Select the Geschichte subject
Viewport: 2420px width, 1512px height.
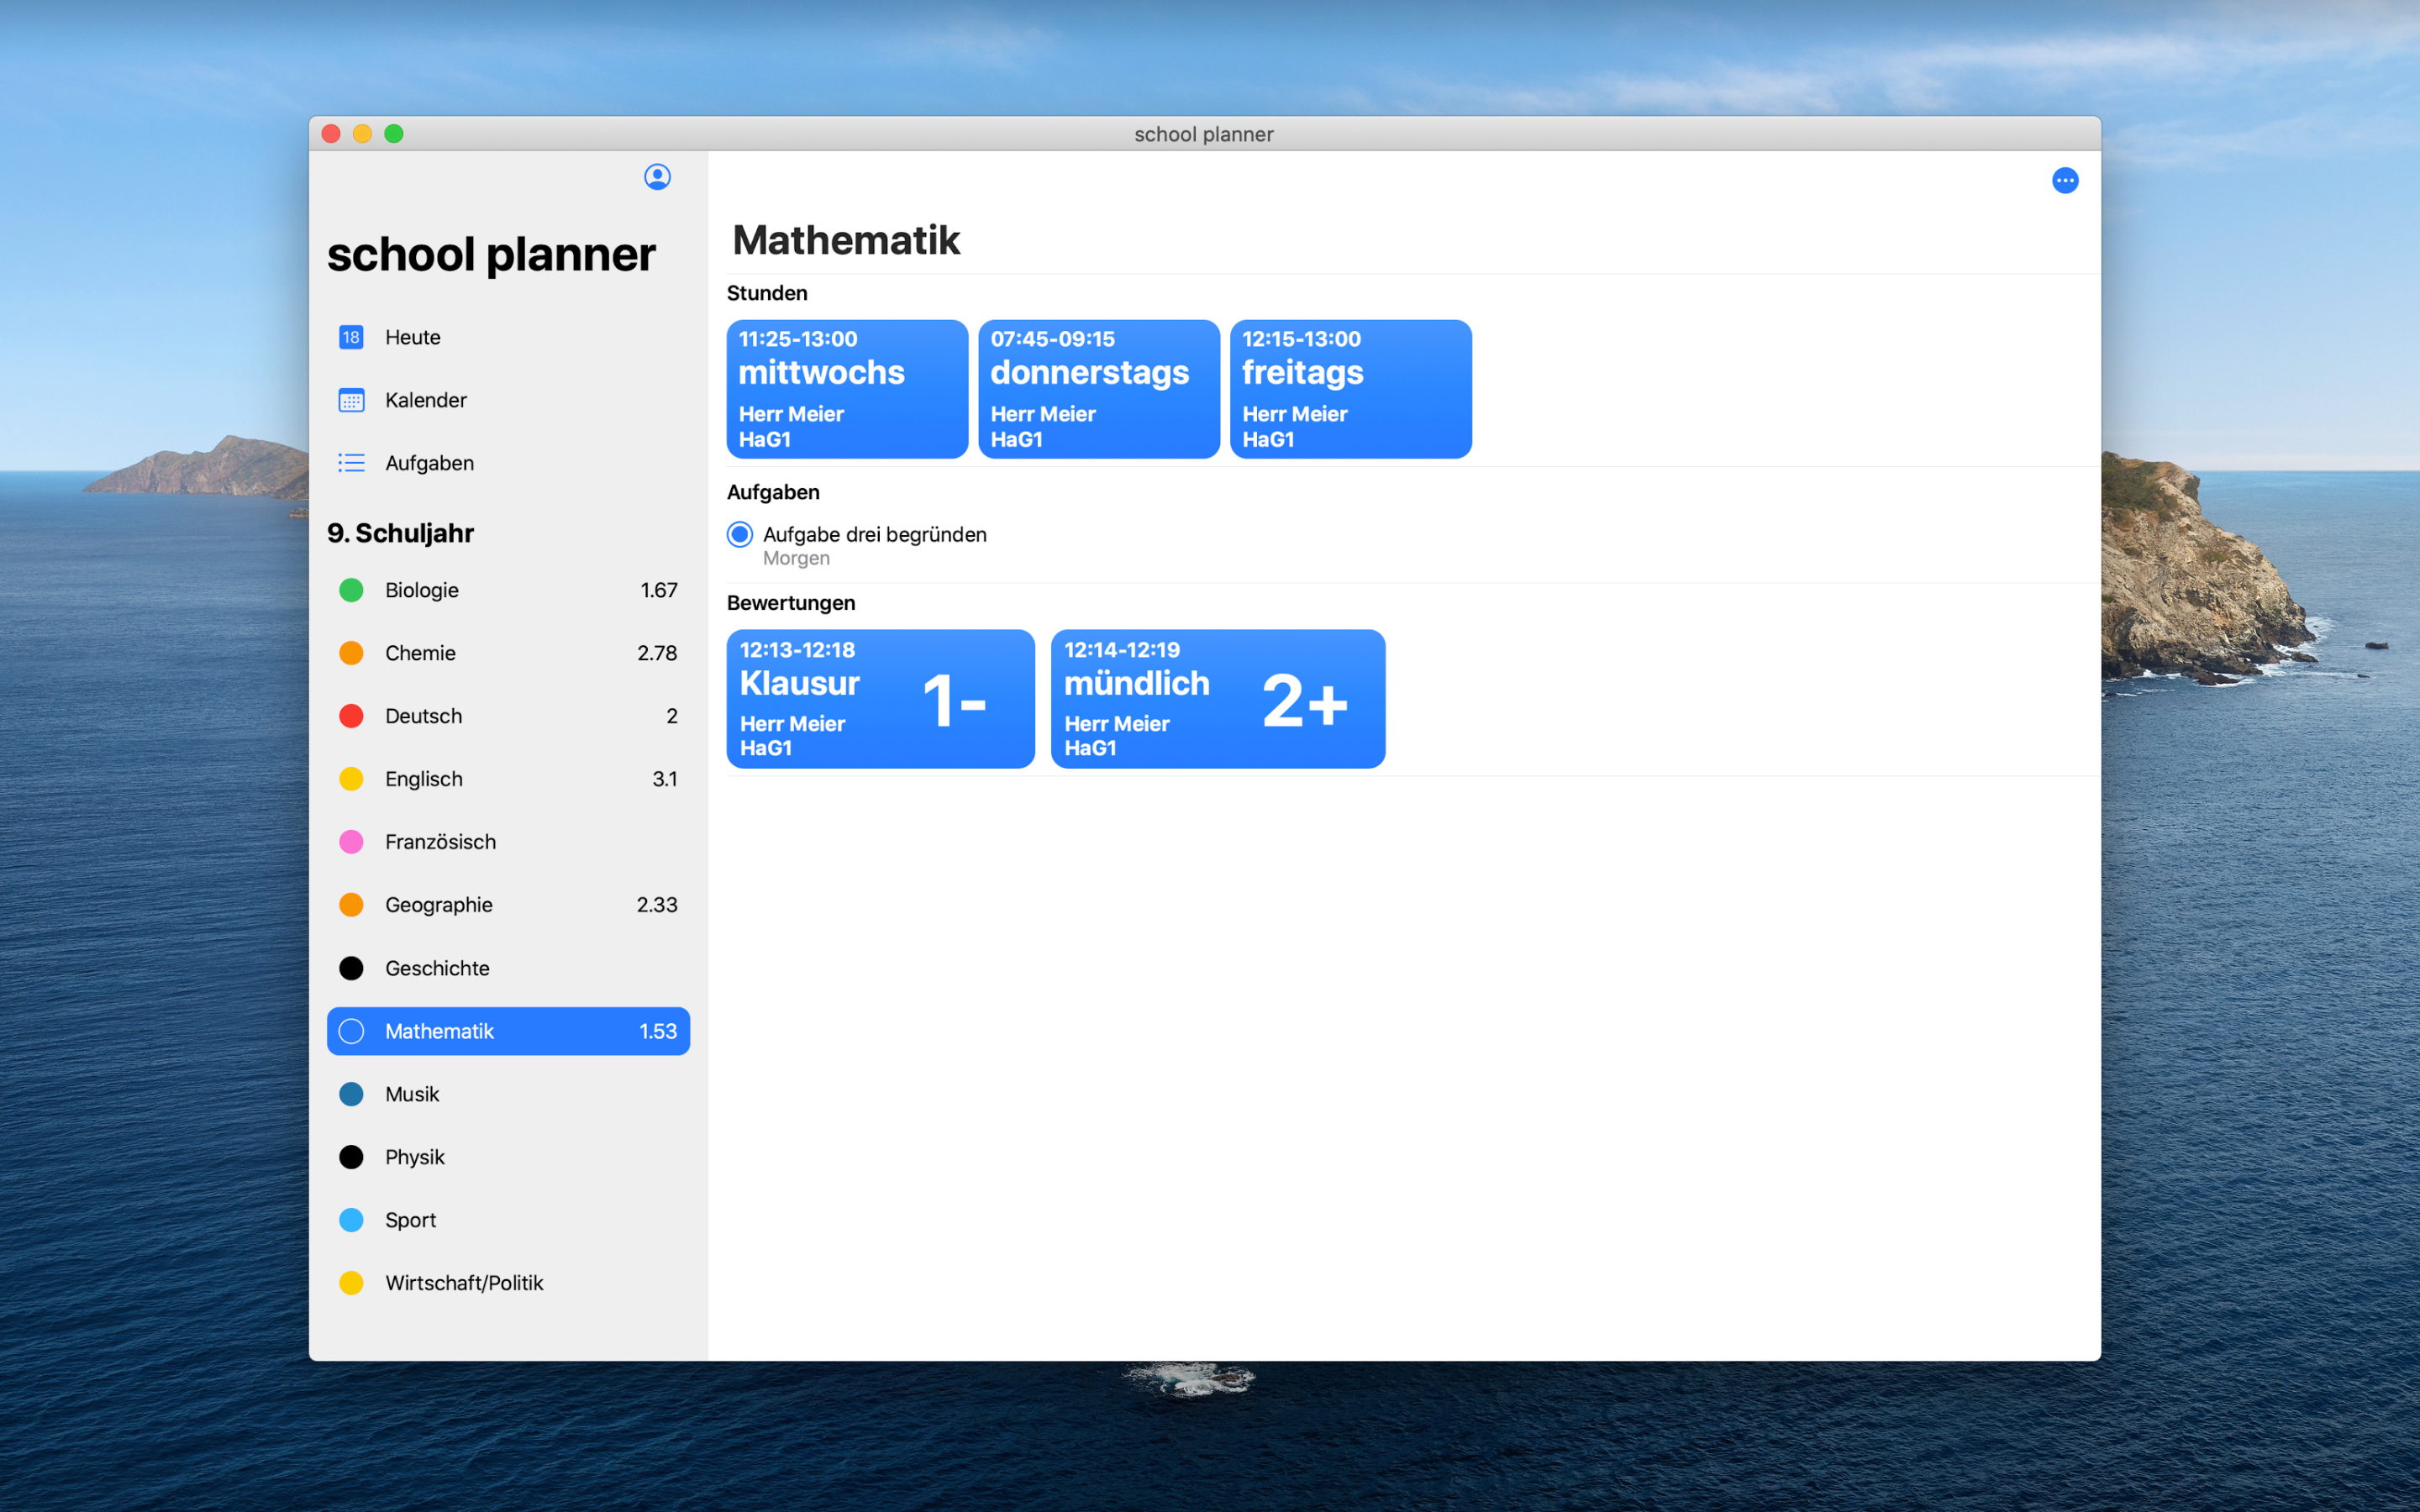(508, 968)
